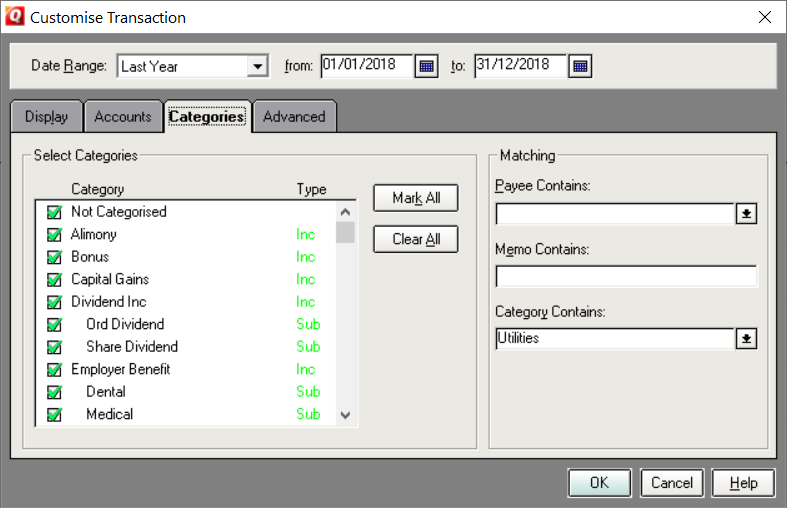Click the Memo Contains text field
The width and height of the screenshot is (787, 508).
point(626,277)
